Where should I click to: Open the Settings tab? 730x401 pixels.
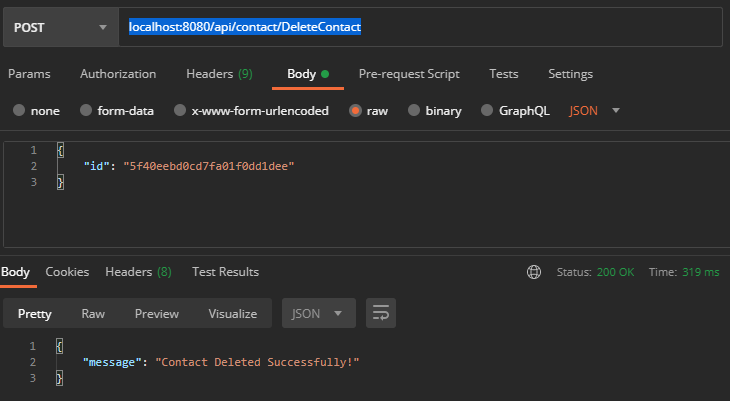570,74
